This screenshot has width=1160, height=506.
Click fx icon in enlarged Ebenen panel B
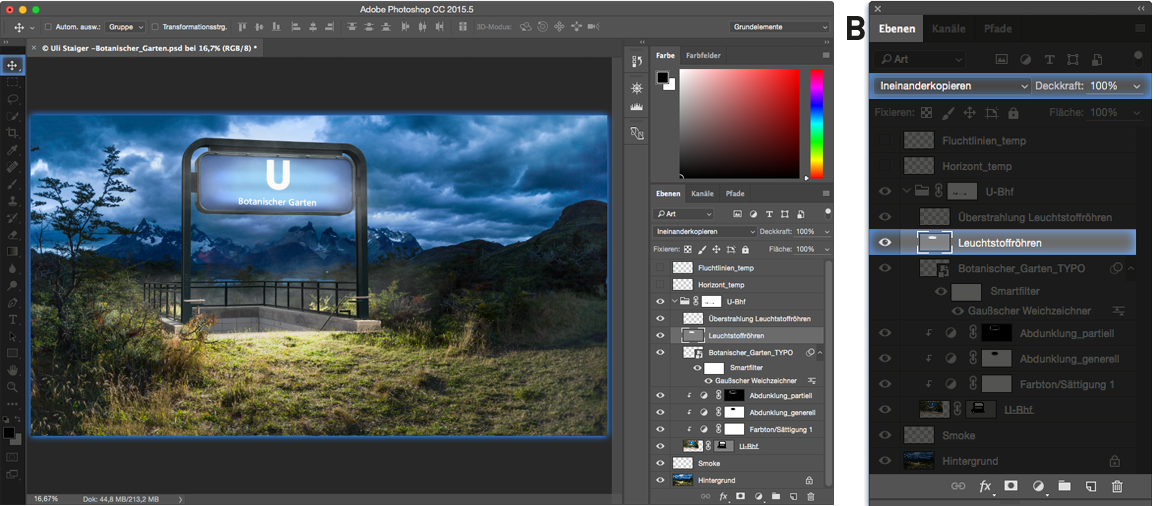[985, 486]
